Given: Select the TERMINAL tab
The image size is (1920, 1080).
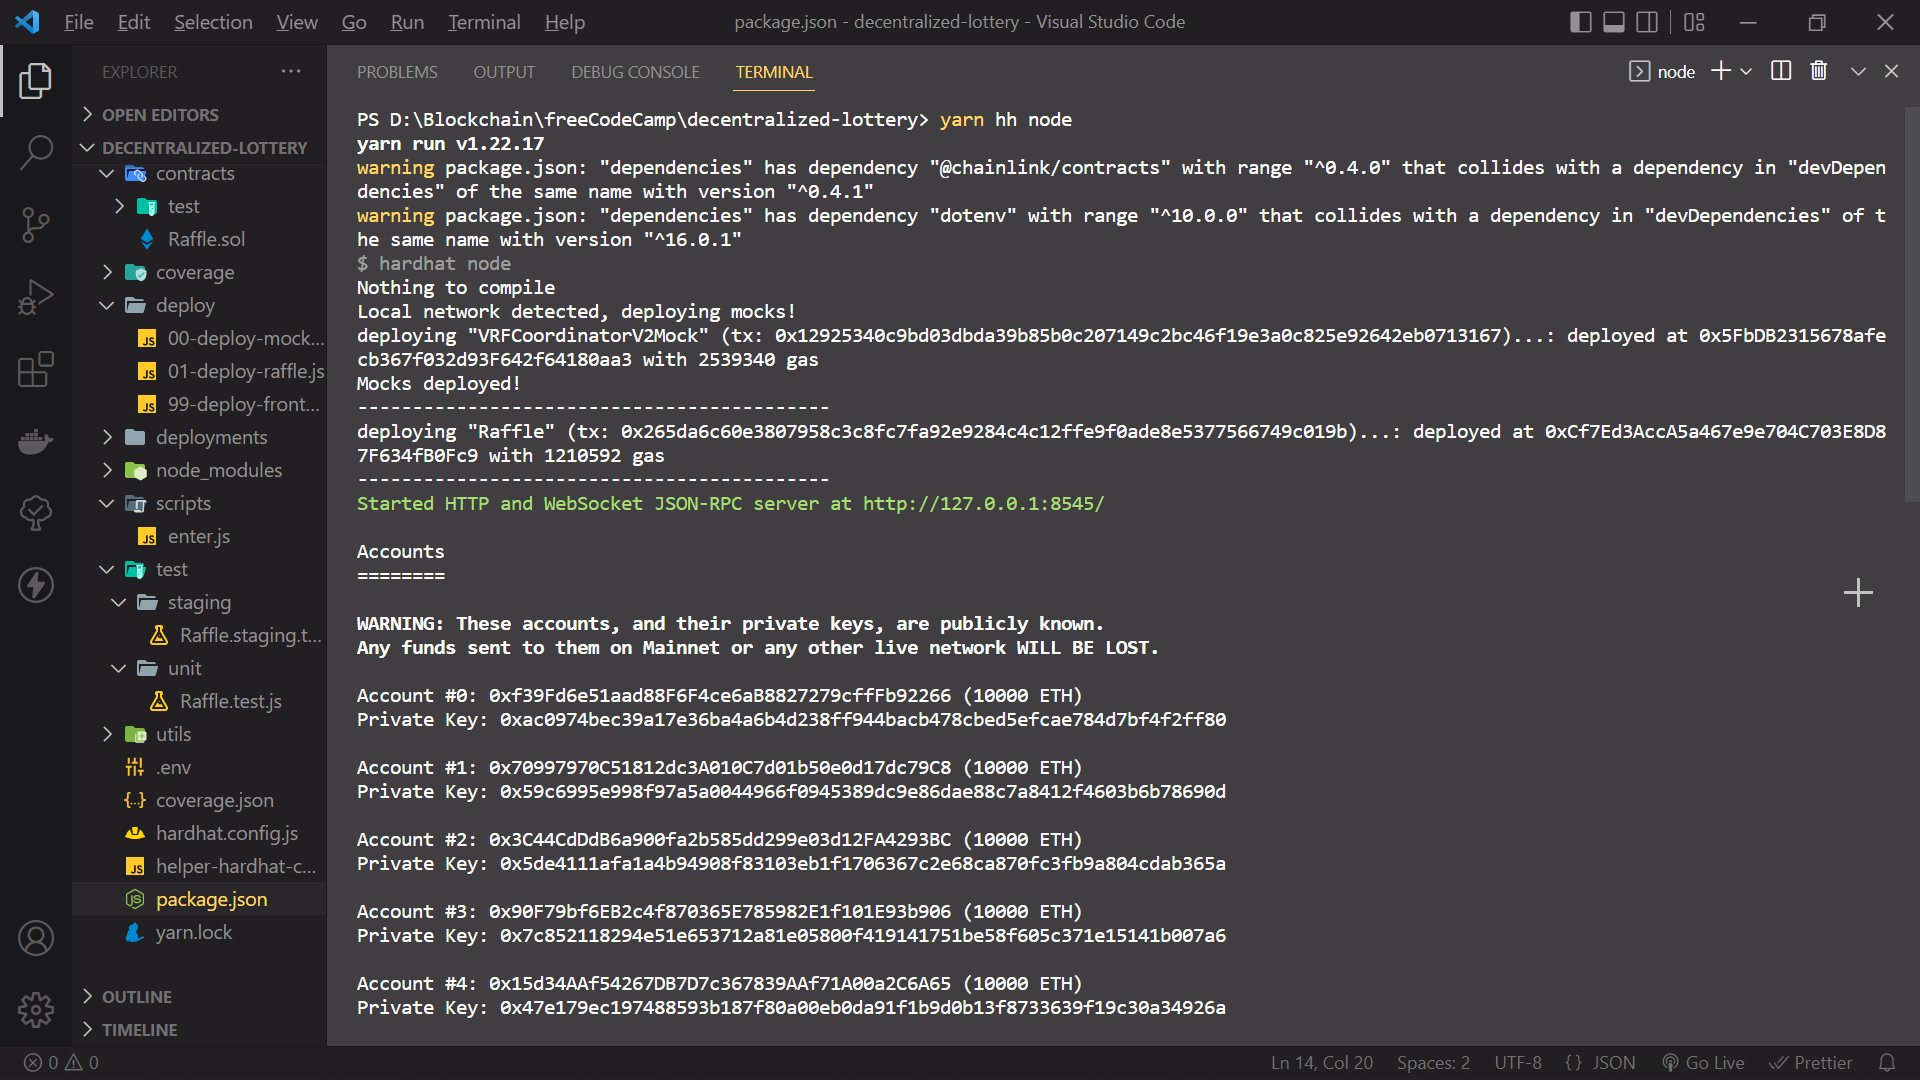Looking at the screenshot, I should (774, 72).
